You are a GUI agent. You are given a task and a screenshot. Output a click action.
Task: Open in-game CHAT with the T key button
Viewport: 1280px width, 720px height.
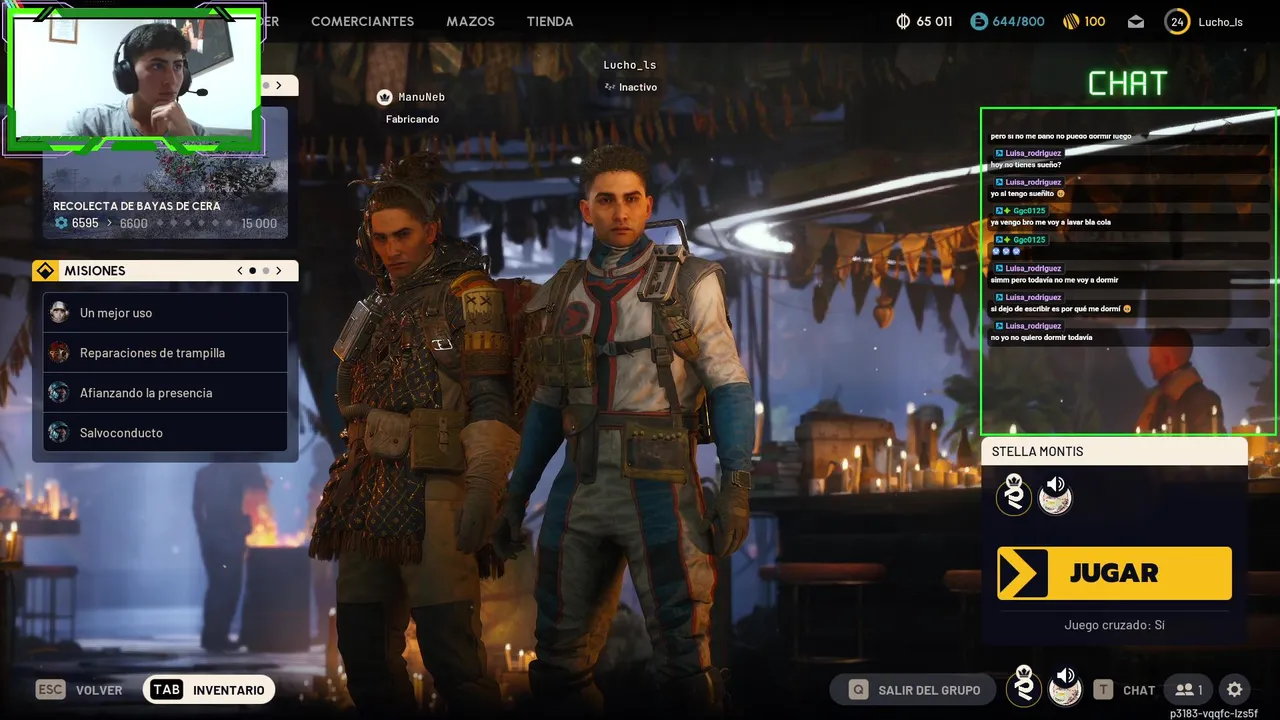coord(1125,690)
